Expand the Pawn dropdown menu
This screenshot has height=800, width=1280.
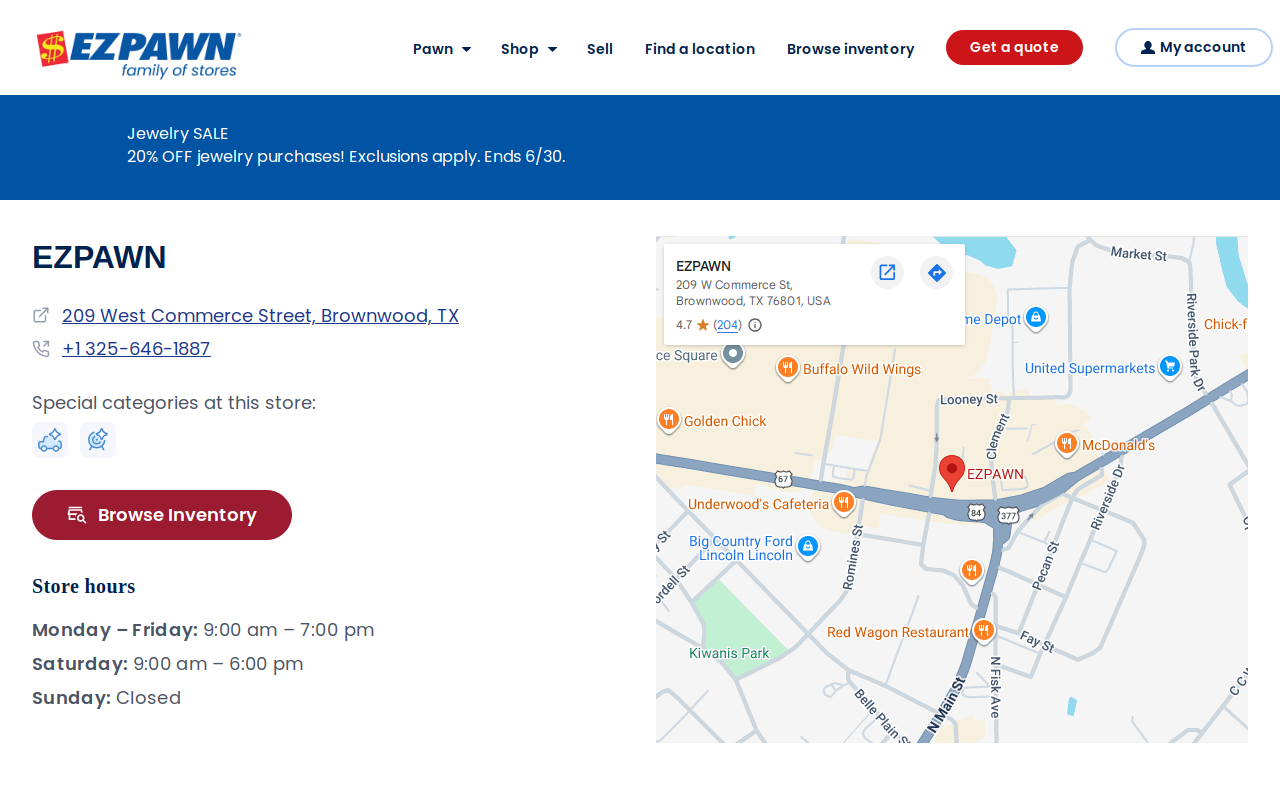tap(442, 49)
